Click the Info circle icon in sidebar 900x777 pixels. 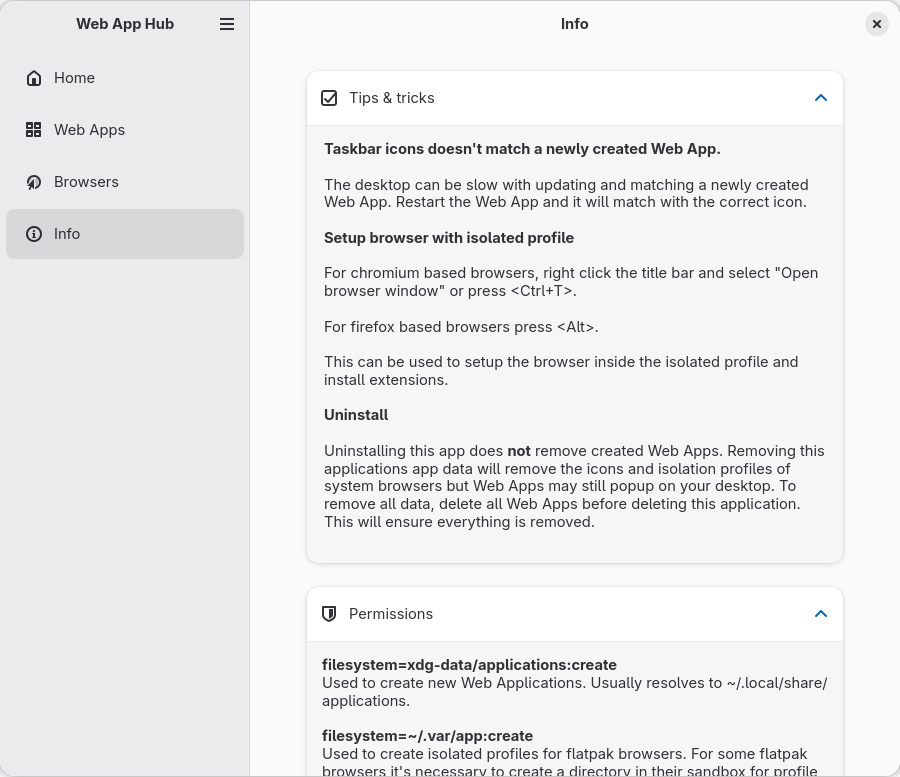[34, 234]
